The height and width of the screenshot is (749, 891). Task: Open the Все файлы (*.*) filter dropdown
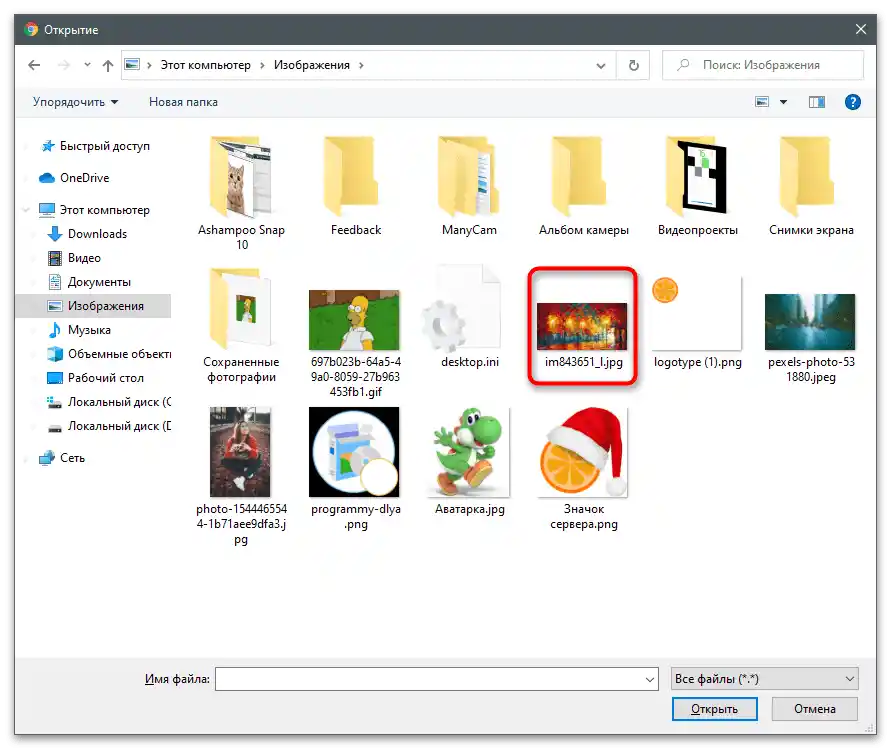[x=764, y=680]
